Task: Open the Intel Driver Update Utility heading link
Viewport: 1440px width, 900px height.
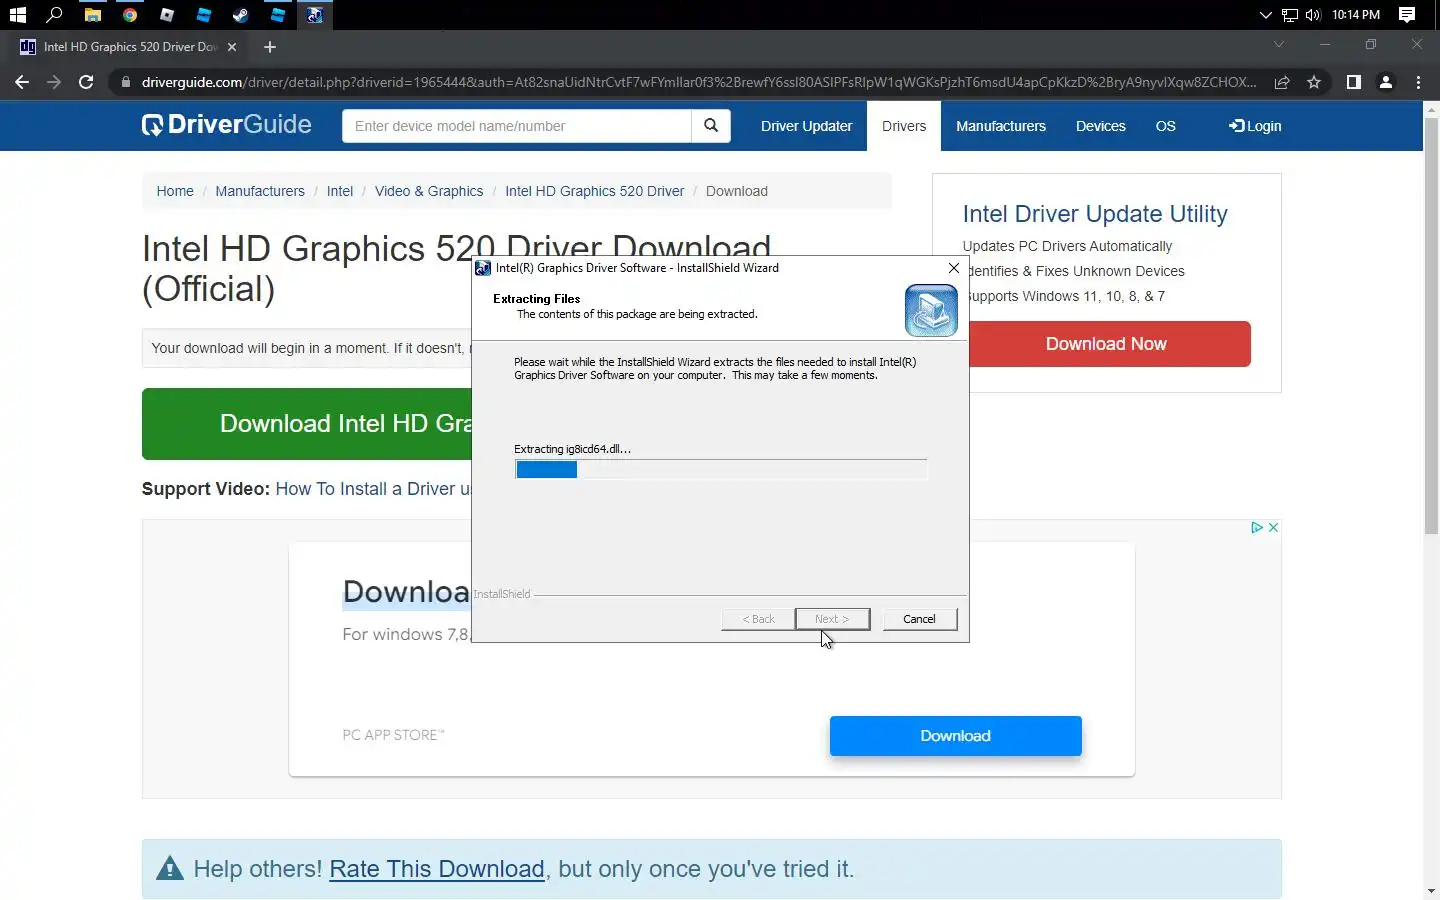Action: click(1095, 214)
